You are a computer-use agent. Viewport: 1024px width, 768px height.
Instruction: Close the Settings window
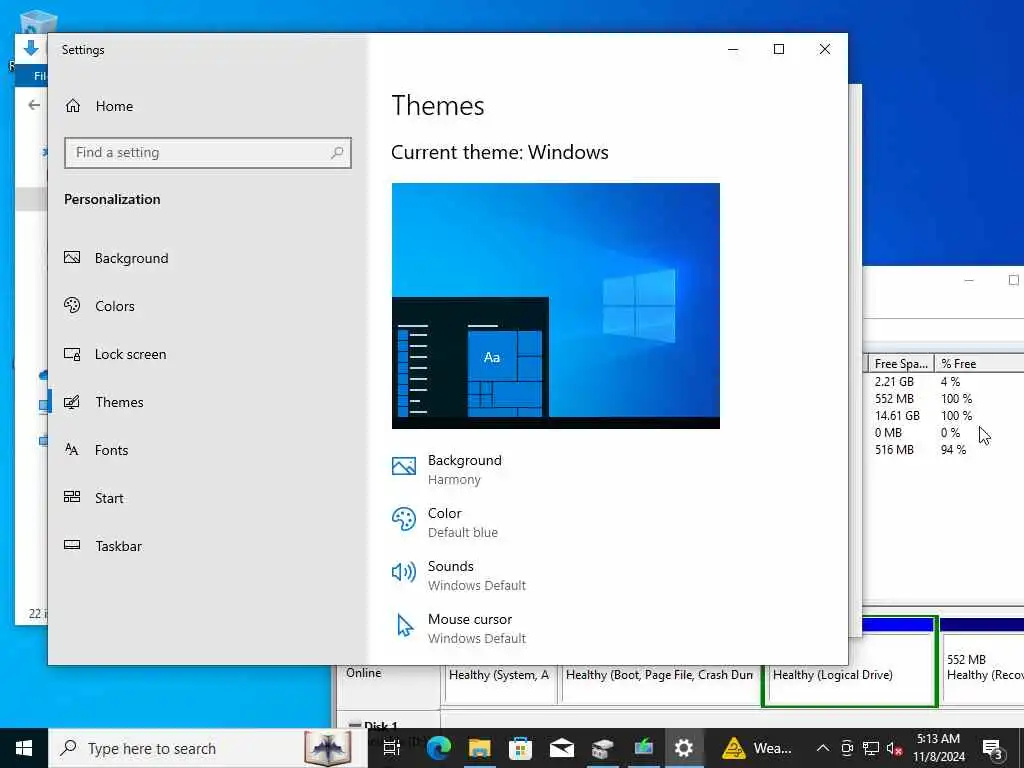tap(825, 50)
